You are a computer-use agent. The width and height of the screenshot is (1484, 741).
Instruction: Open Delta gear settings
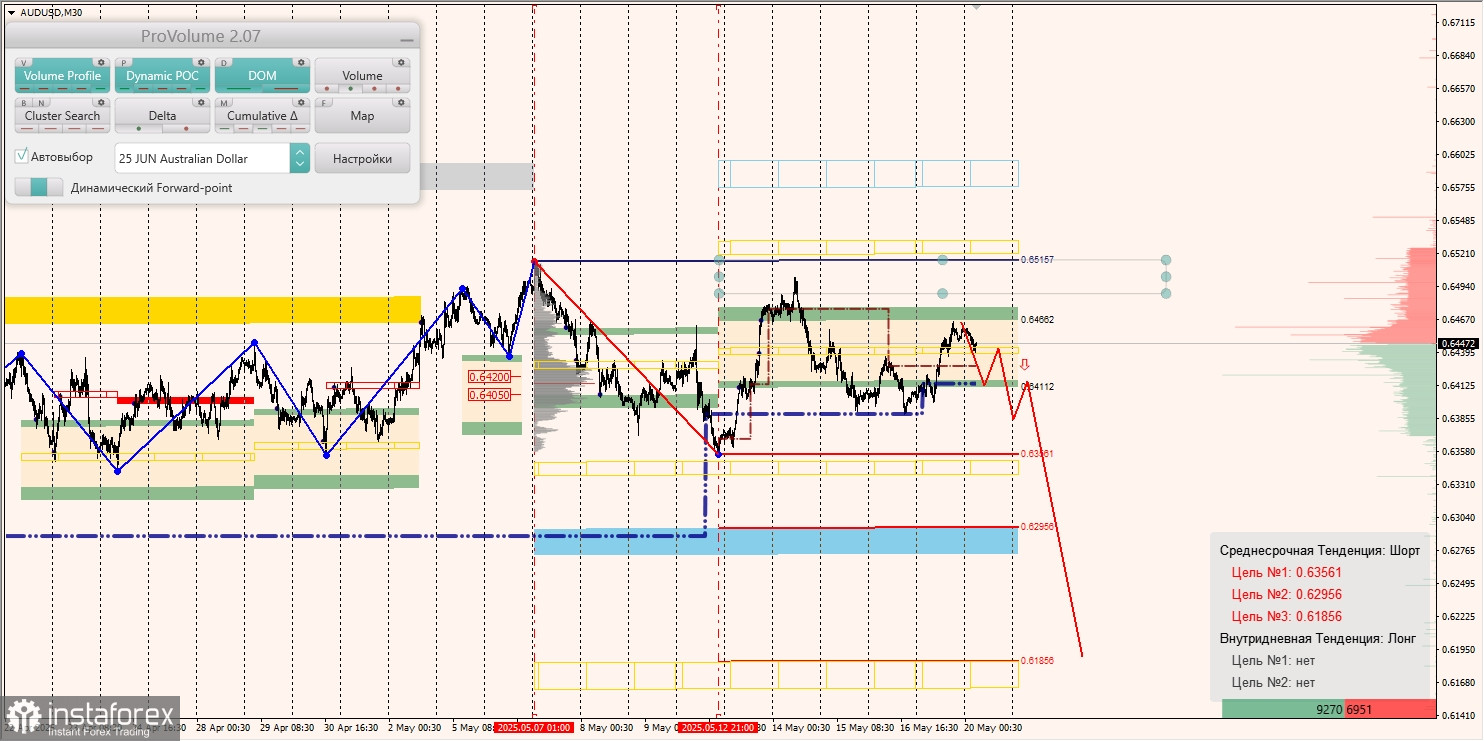201,102
